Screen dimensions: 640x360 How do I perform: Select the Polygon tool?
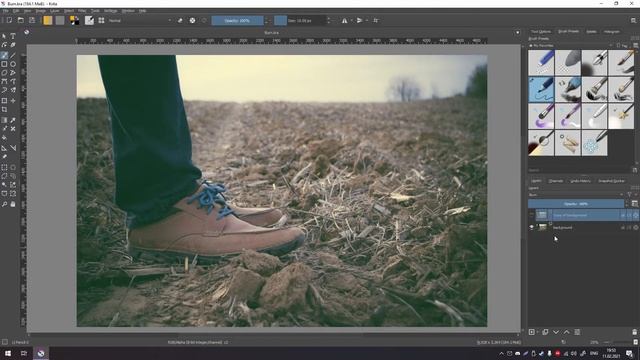pyautogui.click(x=4, y=73)
